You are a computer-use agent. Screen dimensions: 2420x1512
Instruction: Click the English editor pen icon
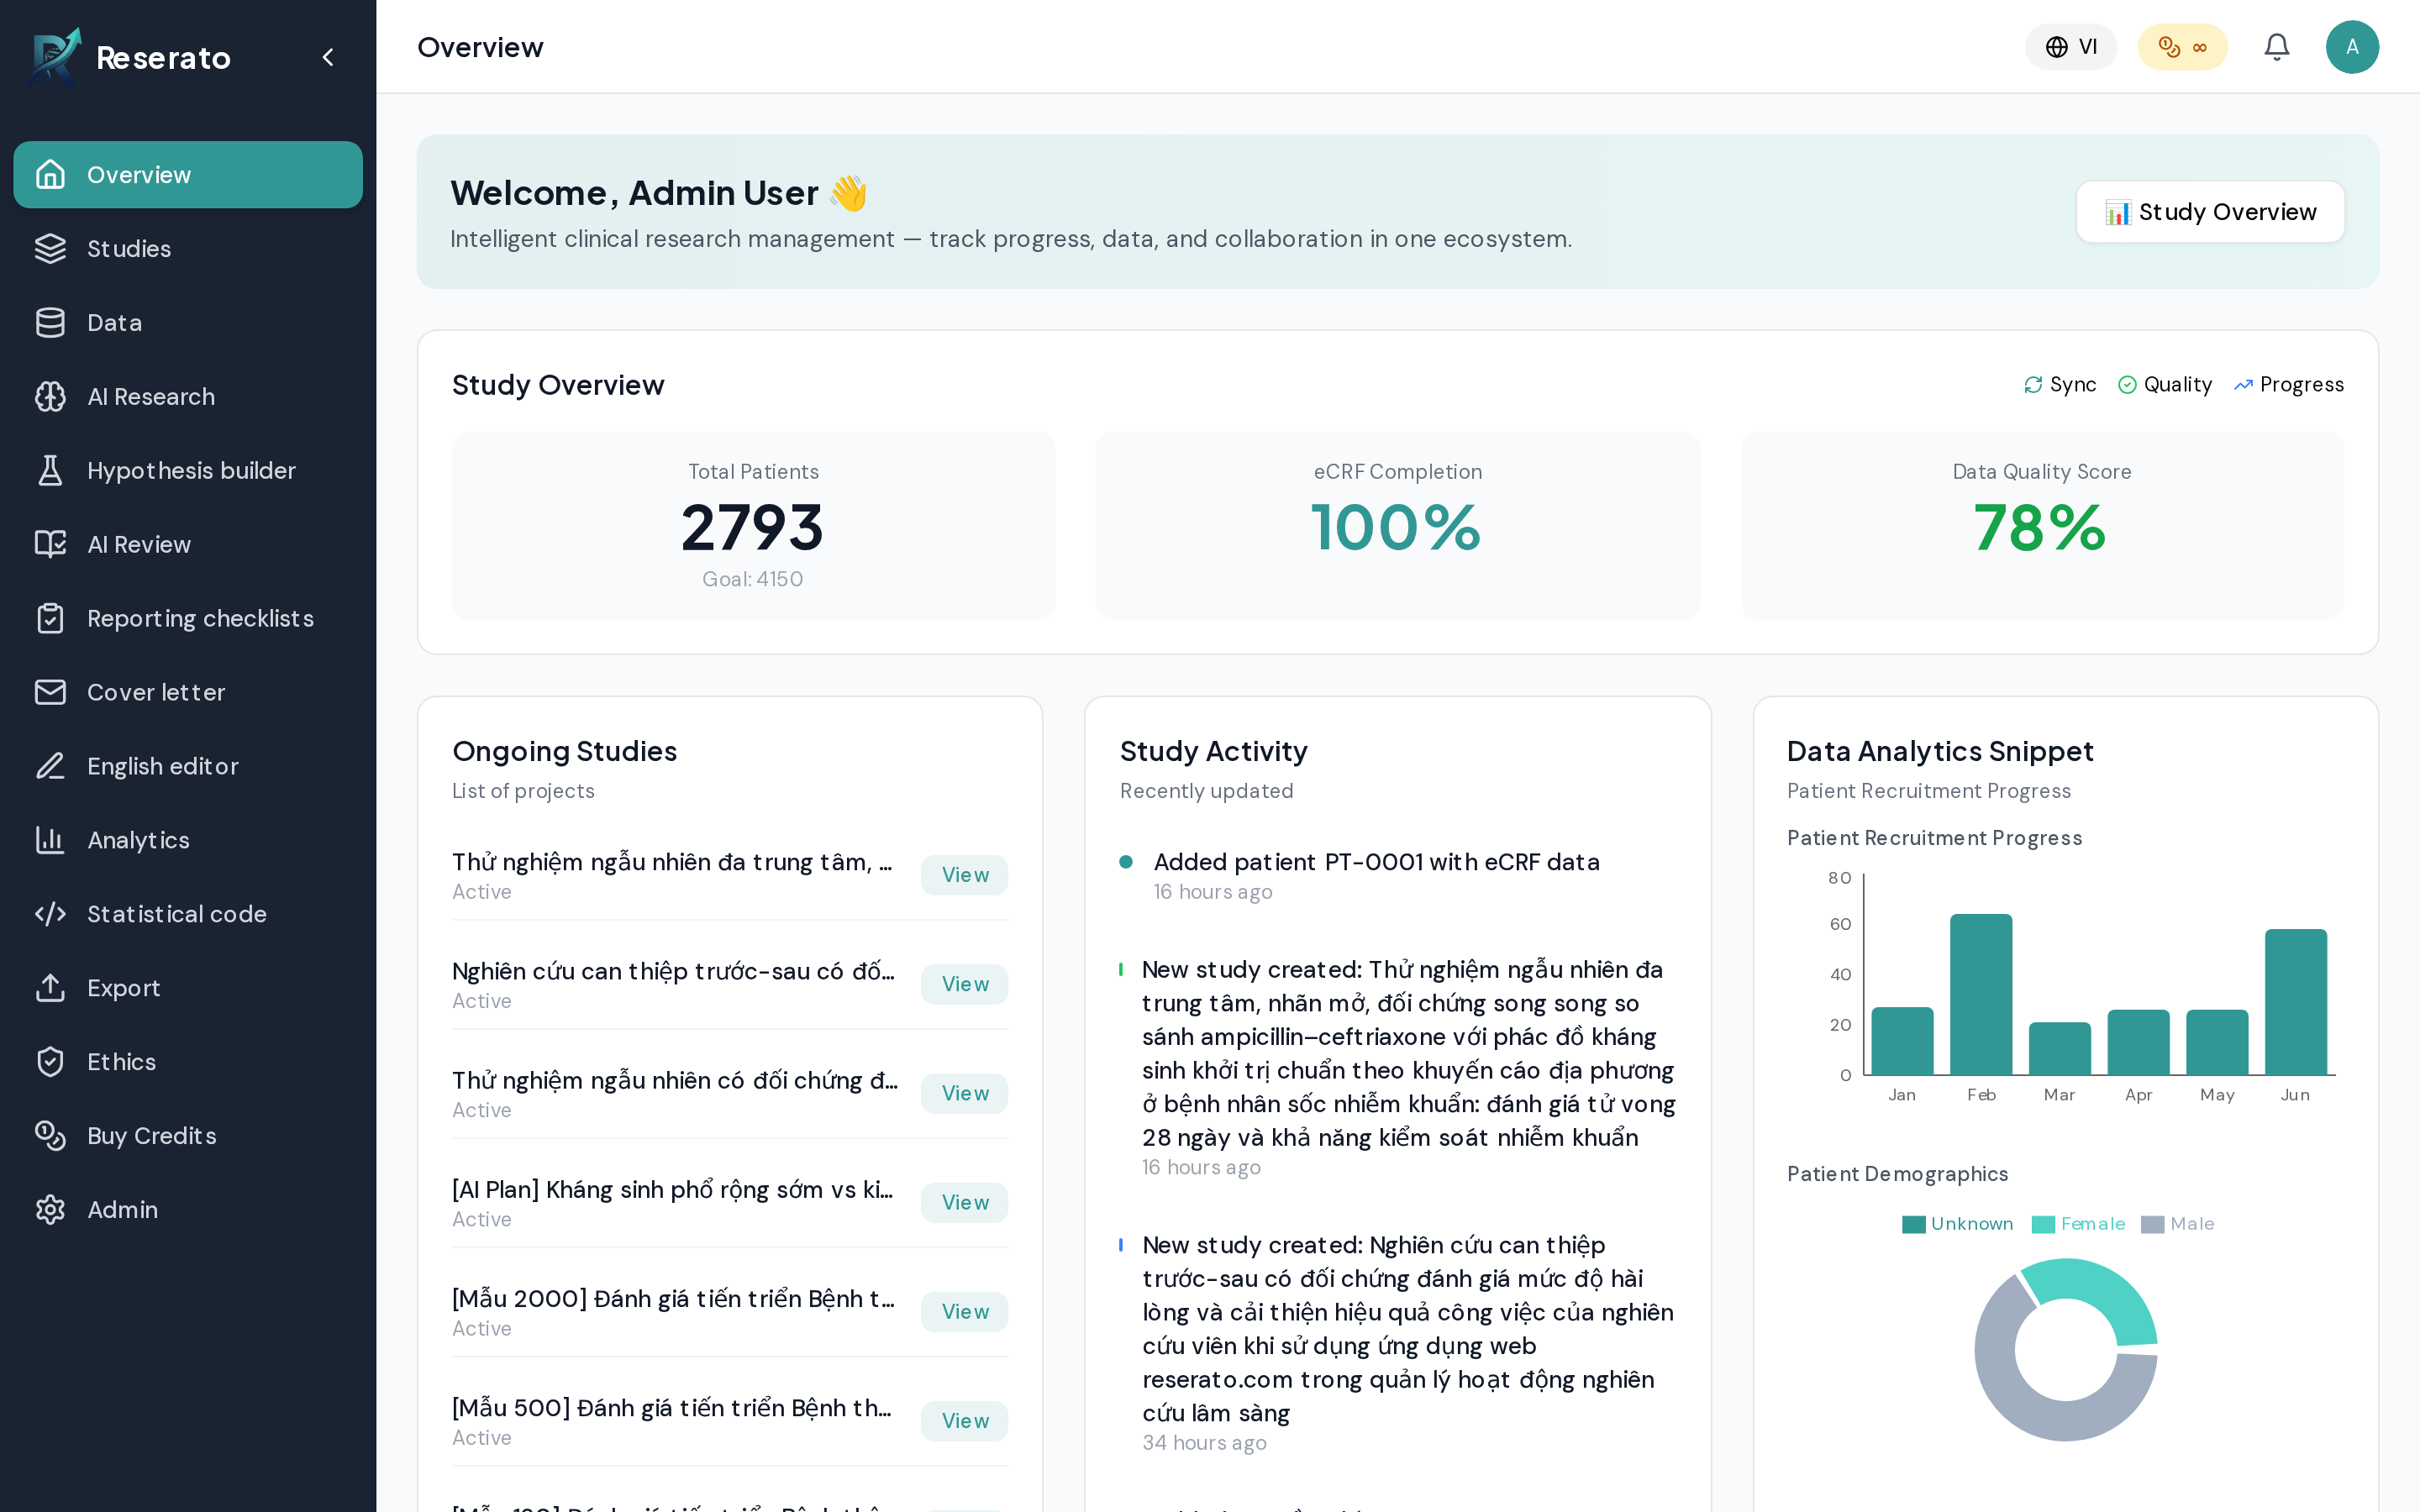pos(50,766)
